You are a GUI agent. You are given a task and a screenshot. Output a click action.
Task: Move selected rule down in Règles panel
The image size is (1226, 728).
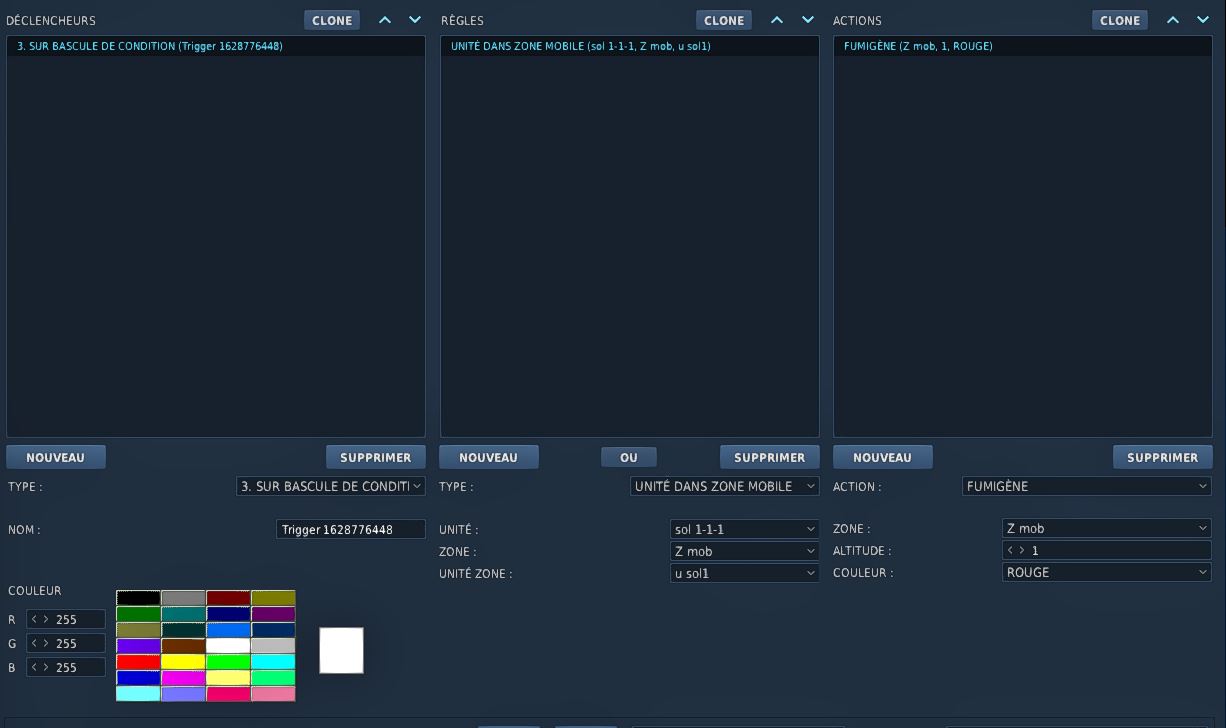(x=808, y=20)
